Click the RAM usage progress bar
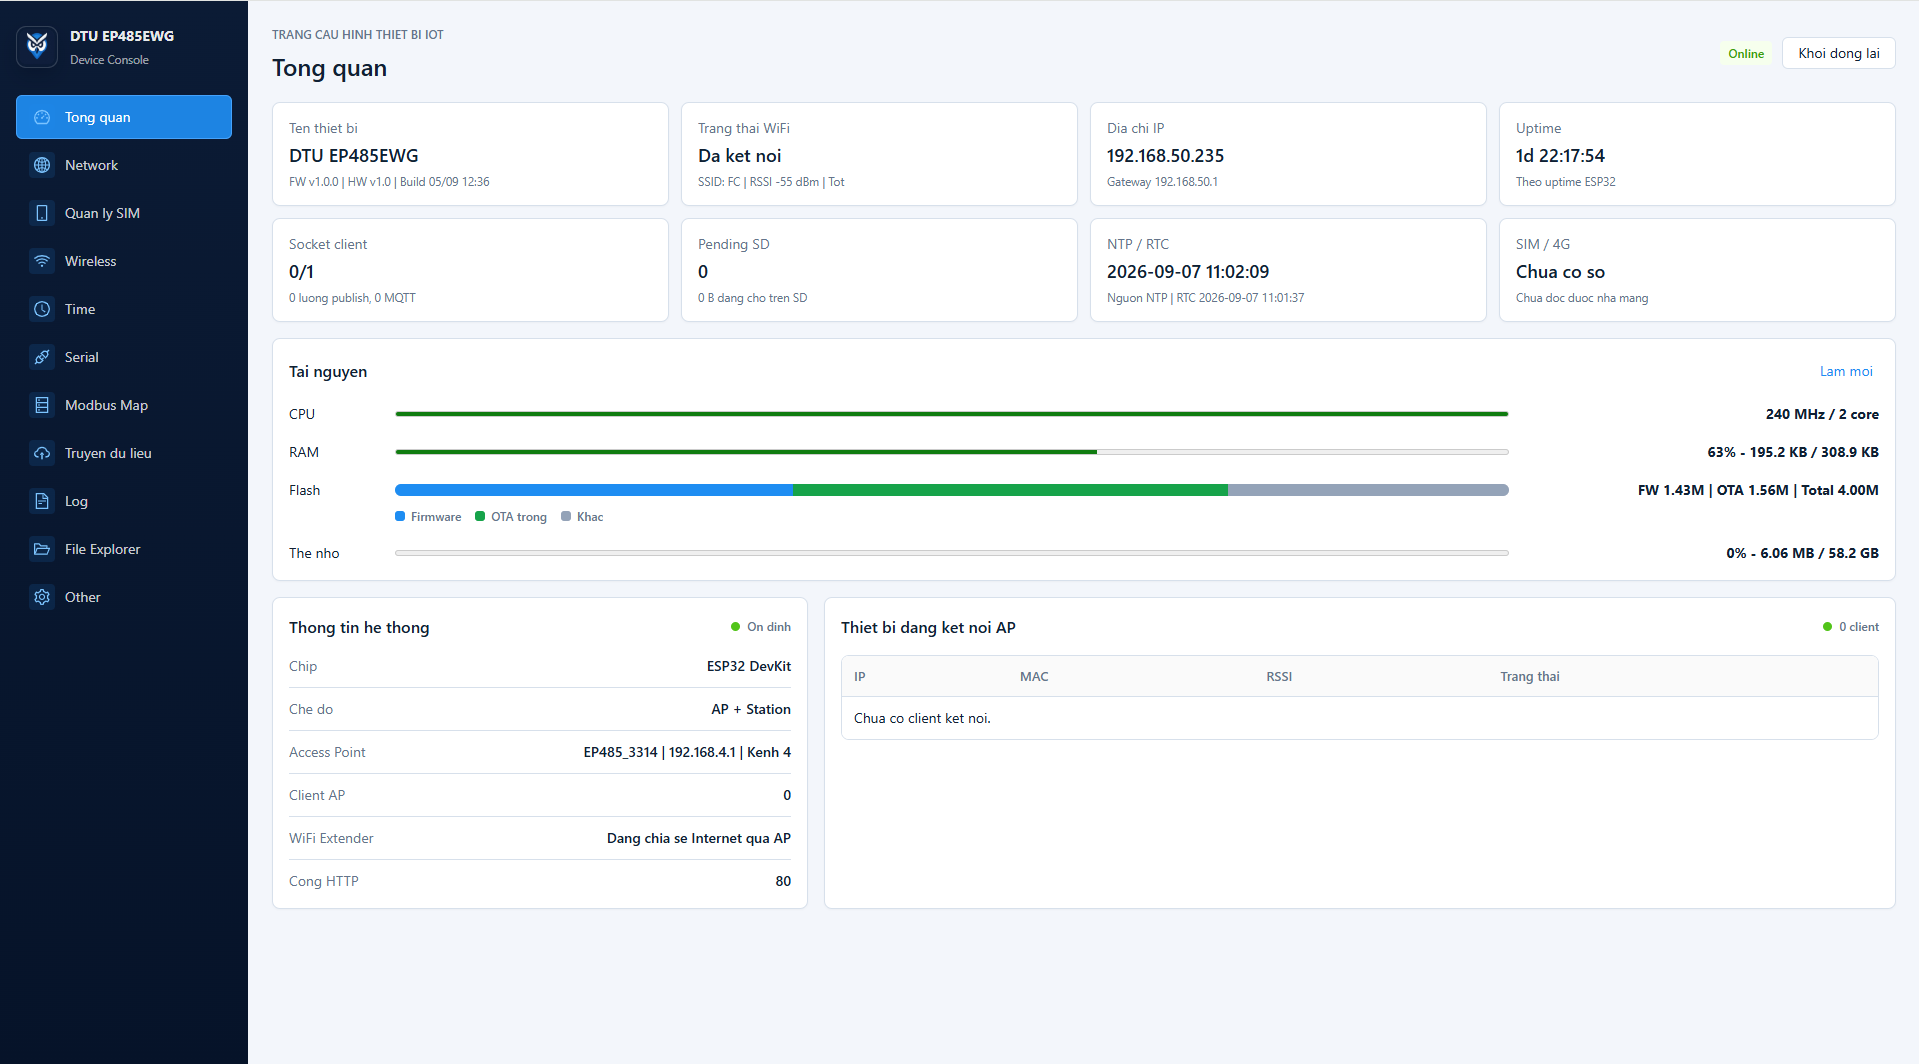1919x1064 pixels. click(951, 452)
